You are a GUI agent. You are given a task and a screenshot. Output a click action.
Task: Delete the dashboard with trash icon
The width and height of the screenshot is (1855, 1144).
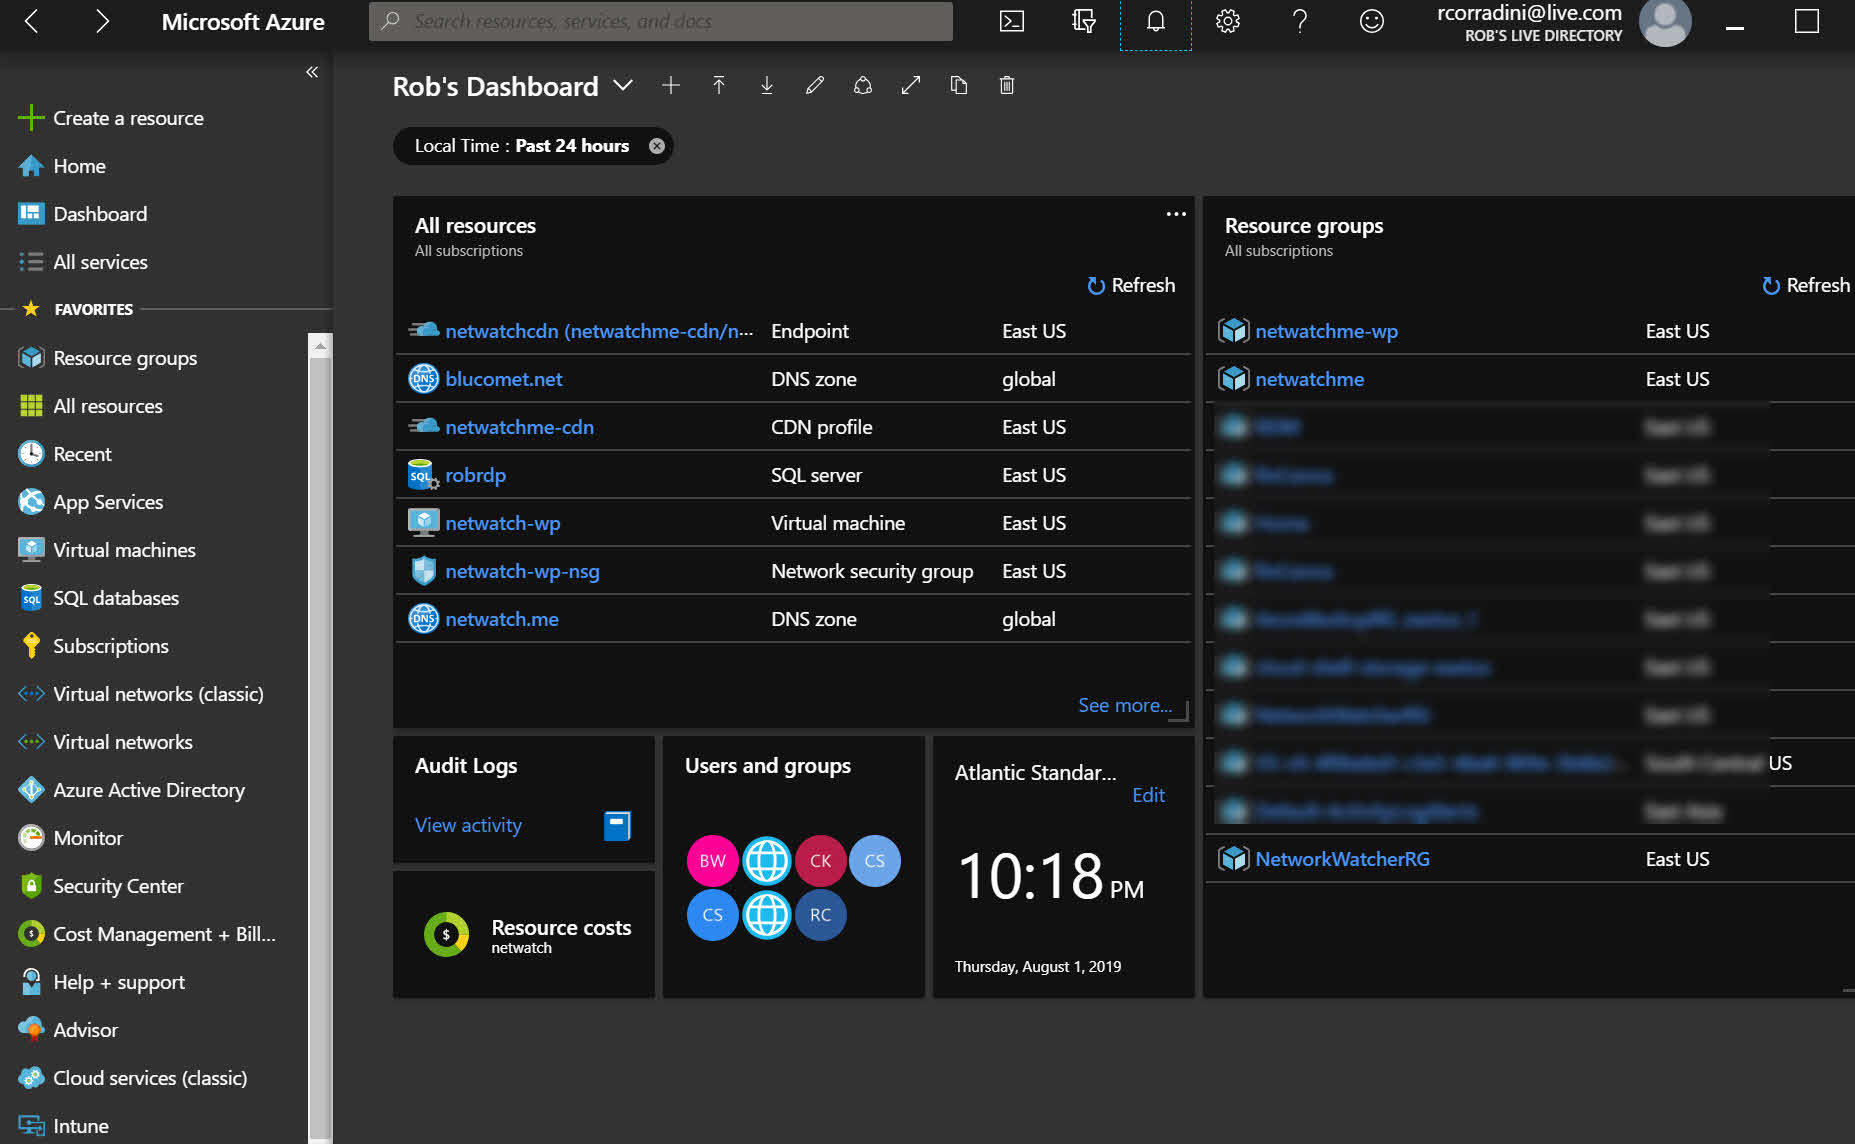1007,86
